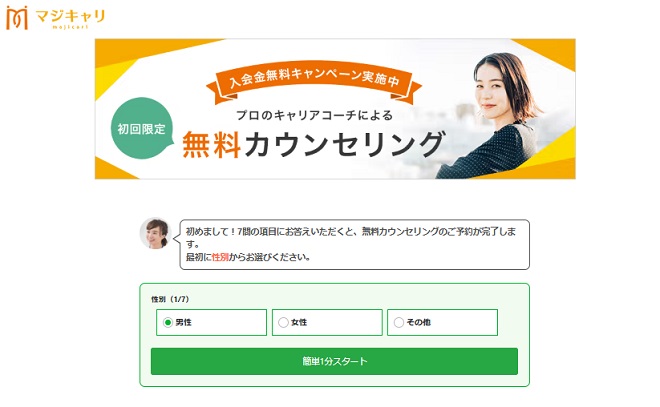Viewport: 660px width, 407px height.
Task: Select the 男性 radio button
Action: tap(168, 322)
